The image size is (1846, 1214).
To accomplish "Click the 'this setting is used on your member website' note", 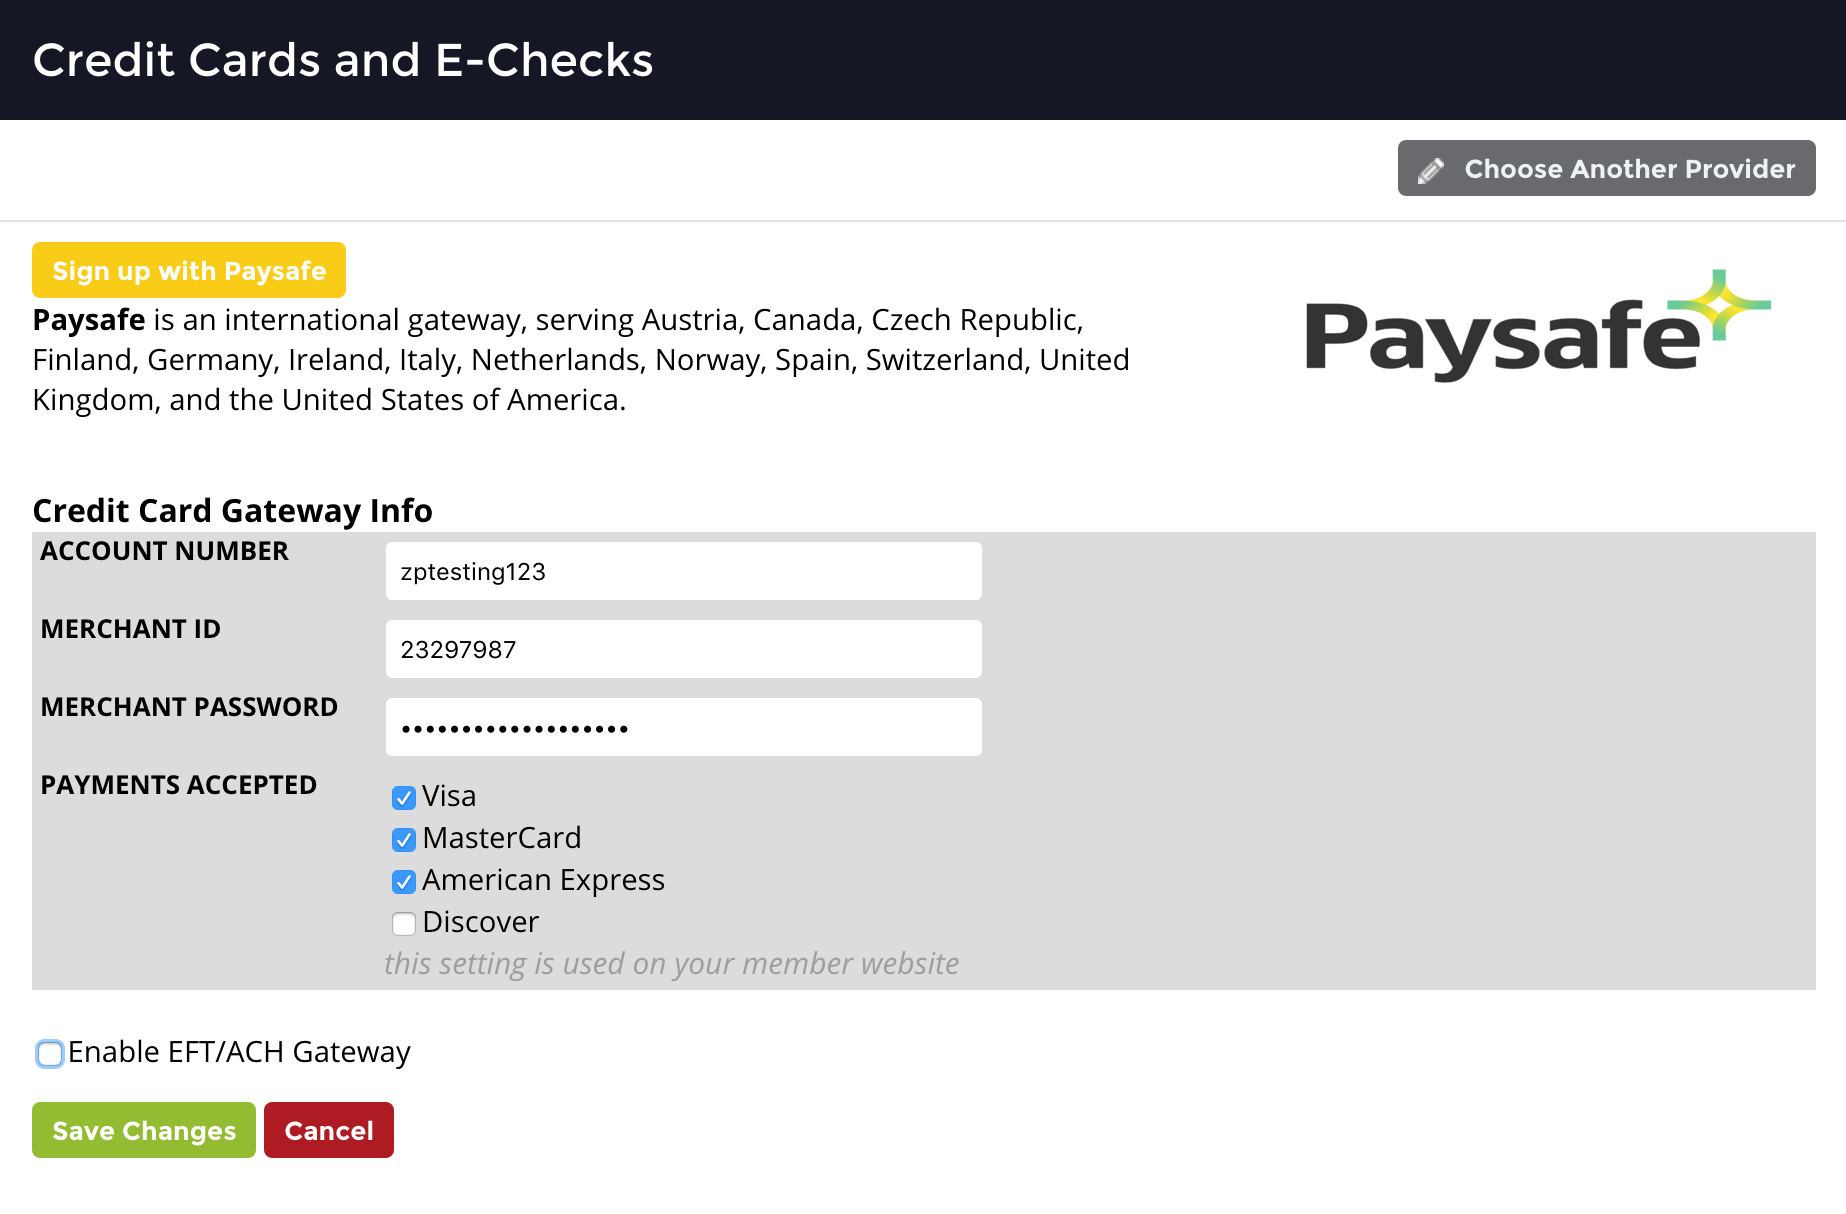I will point(672,963).
